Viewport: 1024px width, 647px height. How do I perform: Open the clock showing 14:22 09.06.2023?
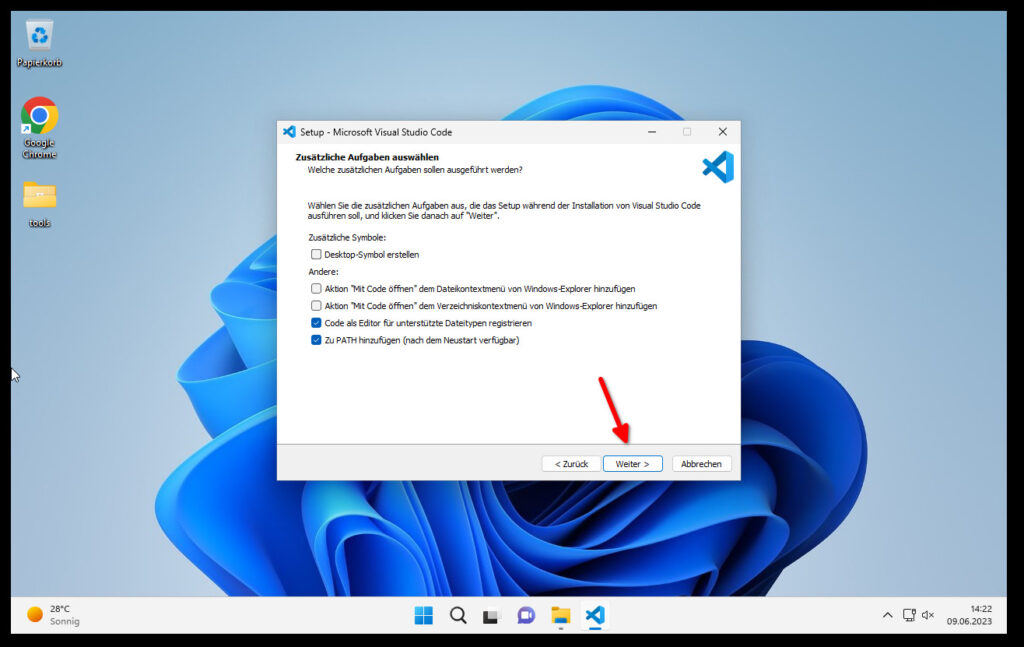[x=970, y=615]
